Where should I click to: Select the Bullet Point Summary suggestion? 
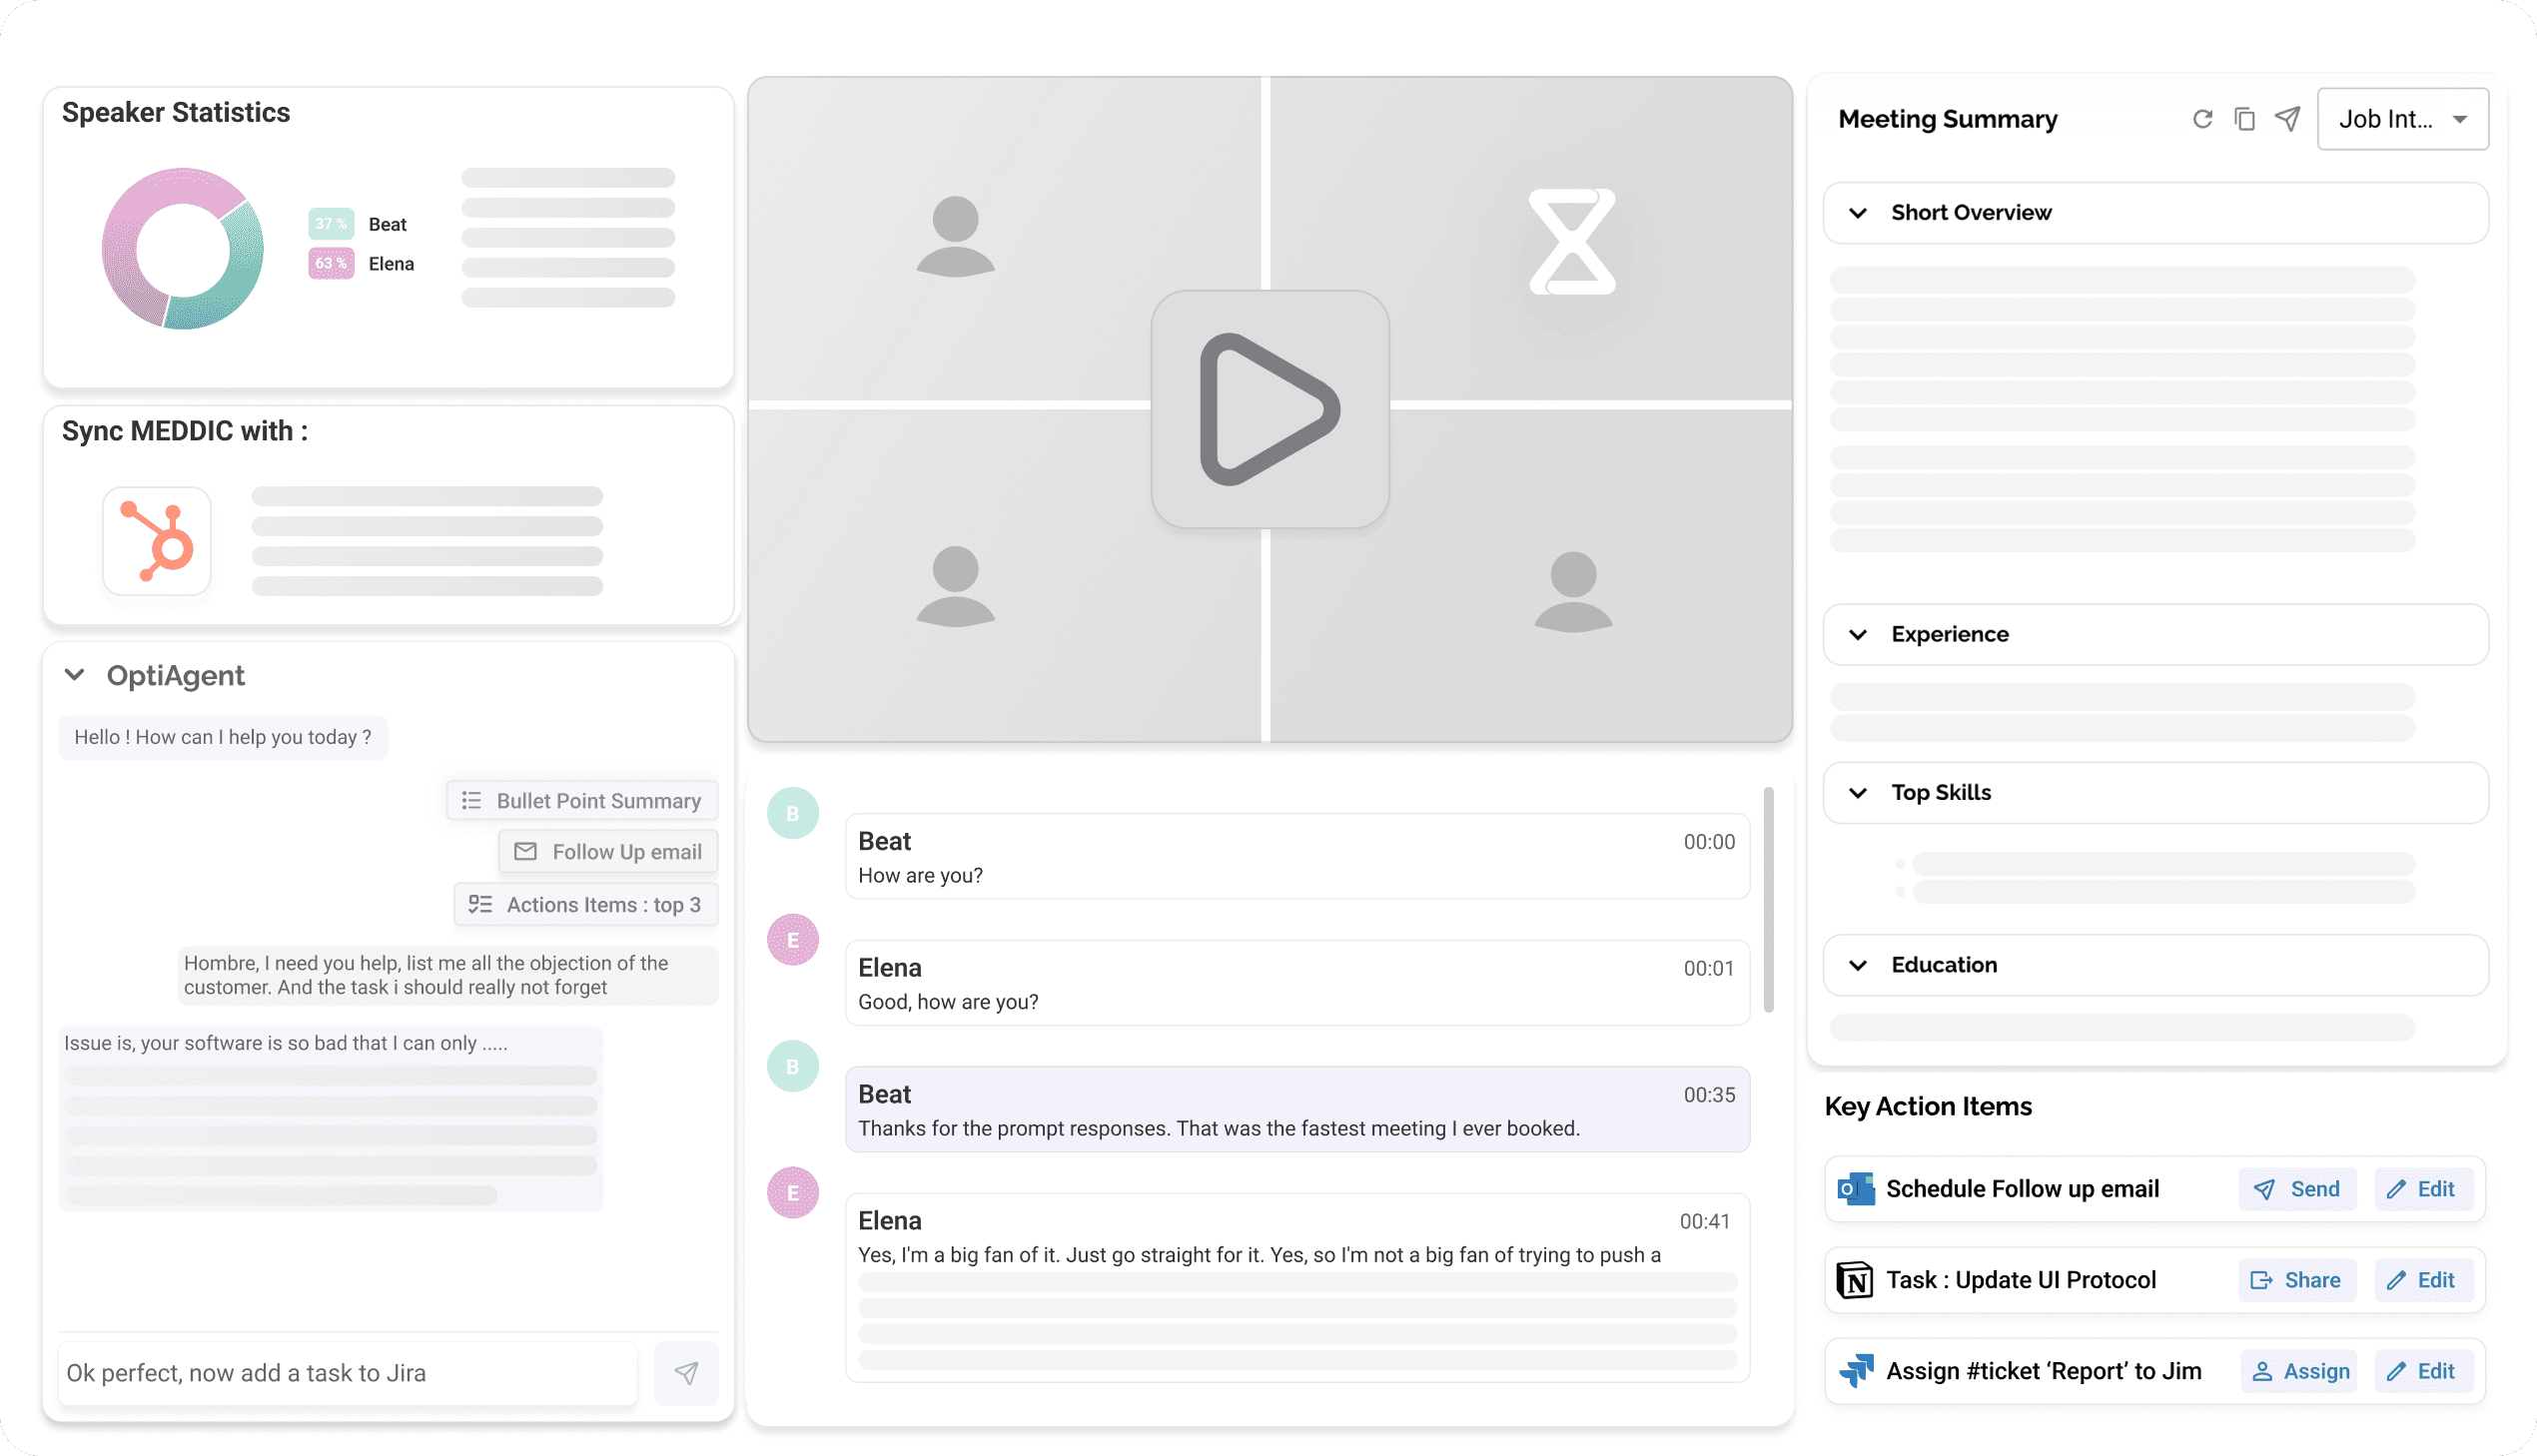(x=582, y=801)
